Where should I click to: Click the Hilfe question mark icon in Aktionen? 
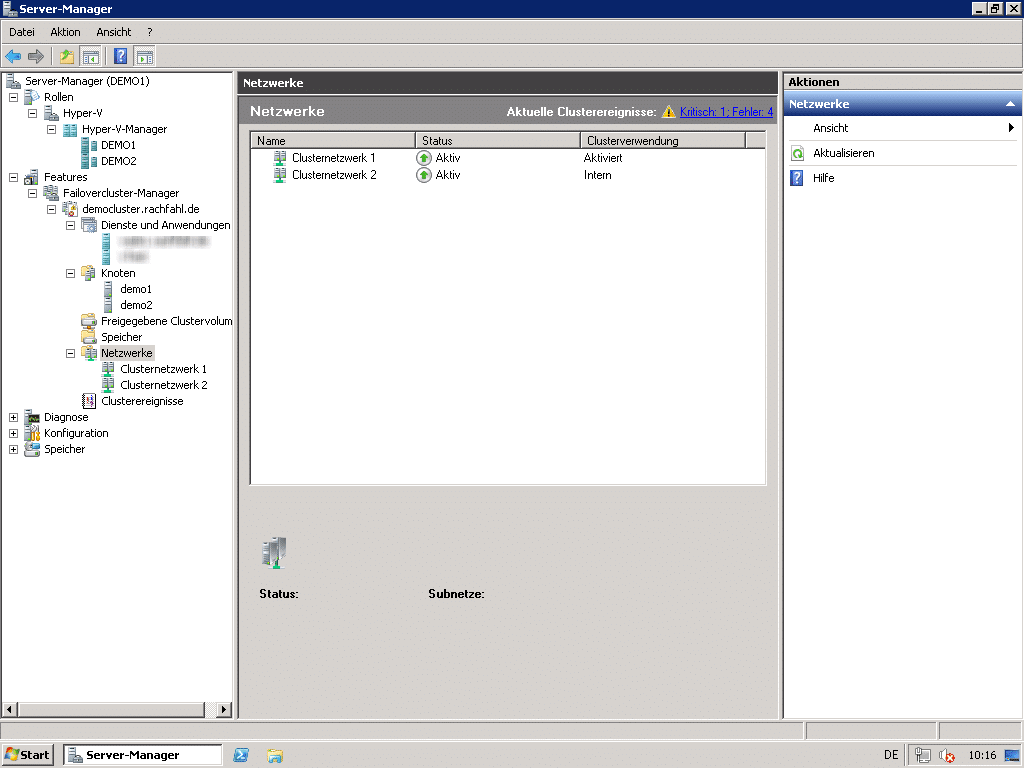(x=797, y=178)
